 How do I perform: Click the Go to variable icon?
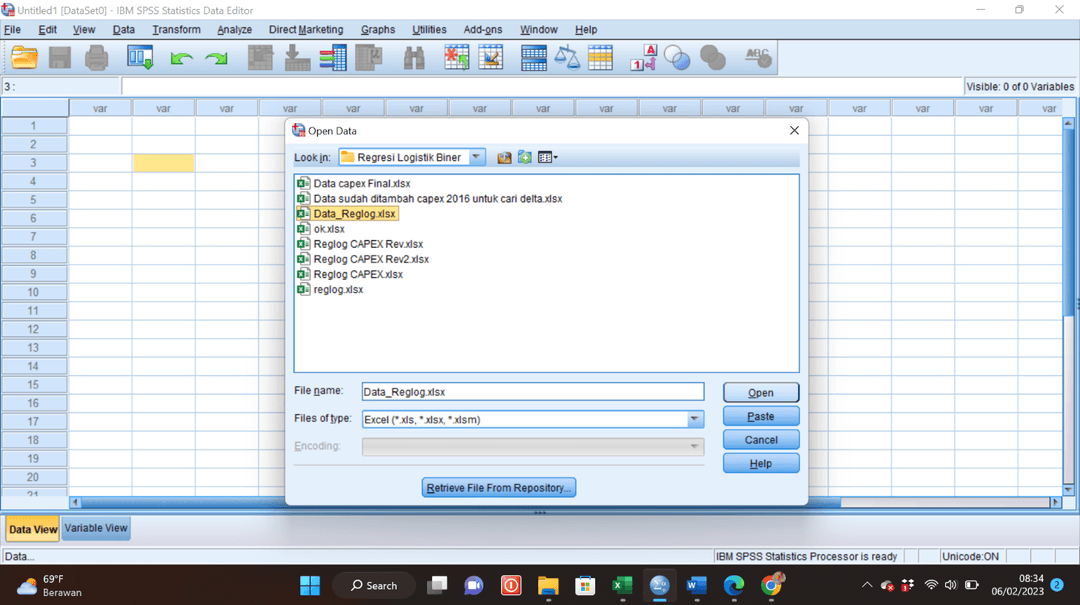click(x=297, y=58)
